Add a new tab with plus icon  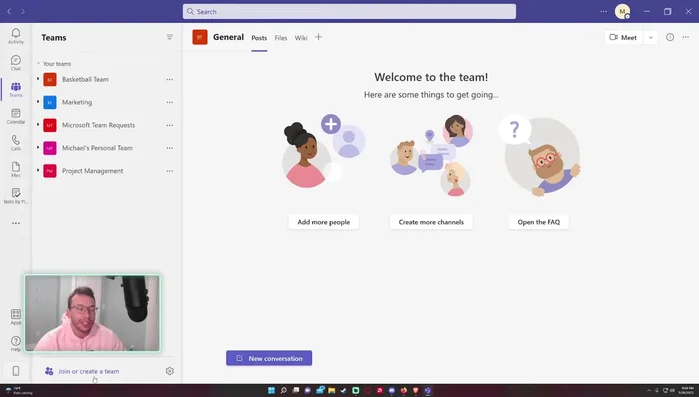[x=318, y=37]
